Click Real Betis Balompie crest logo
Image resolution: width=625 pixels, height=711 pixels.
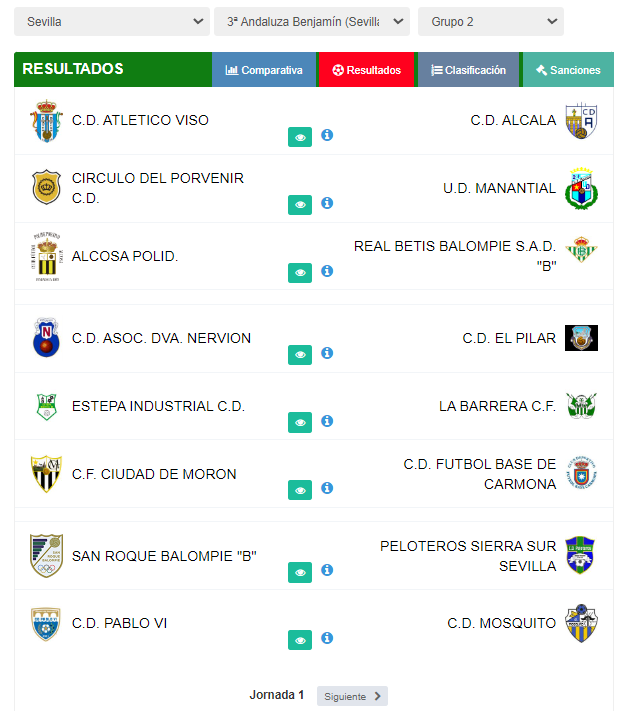(x=581, y=248)
